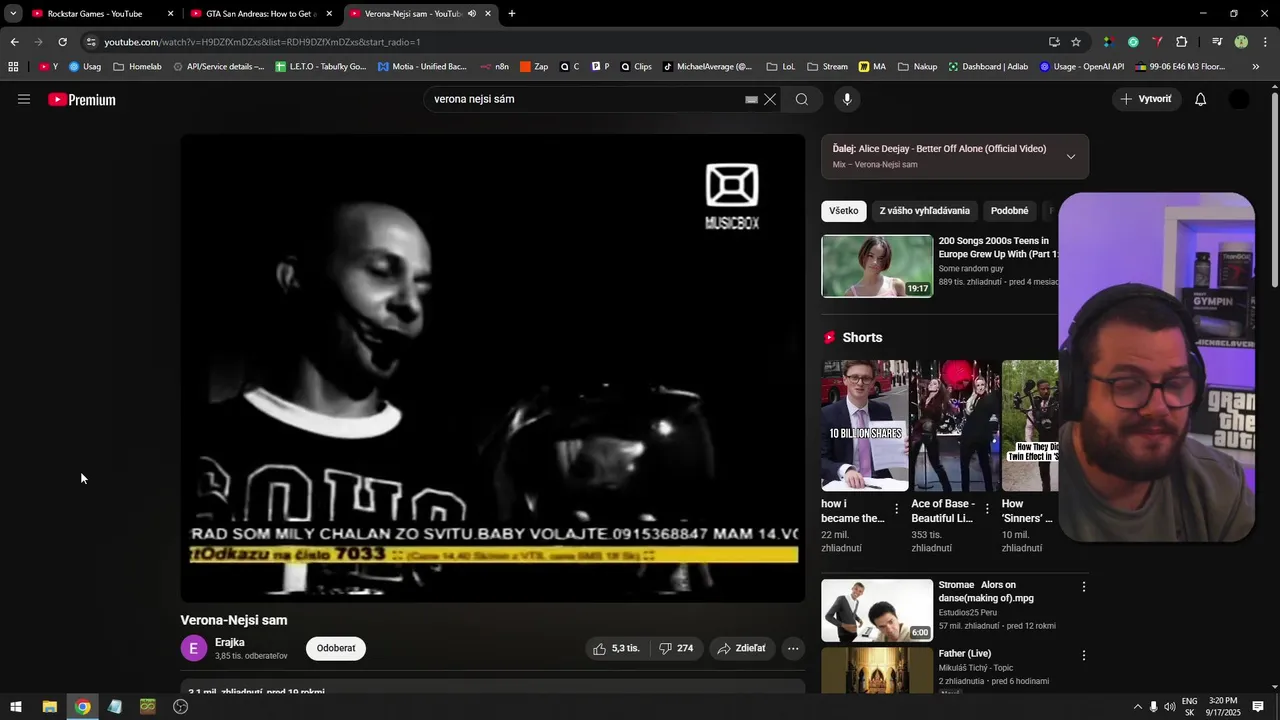Open '200 Songs 2000s Teens' video title
The height and width of the screenshot is (720, 1280).
(x=997, y=247)
